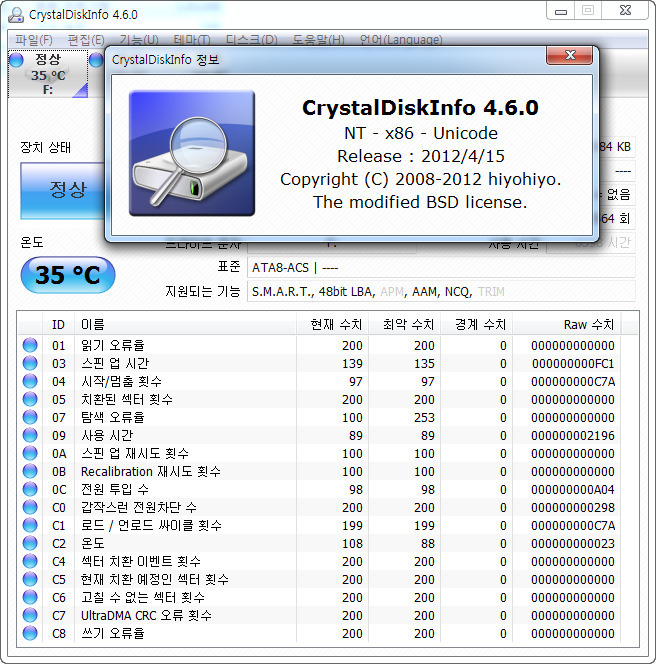Click status circle for ID 0B row
This screenshot has height=664, width=656.
coord(30,471)
